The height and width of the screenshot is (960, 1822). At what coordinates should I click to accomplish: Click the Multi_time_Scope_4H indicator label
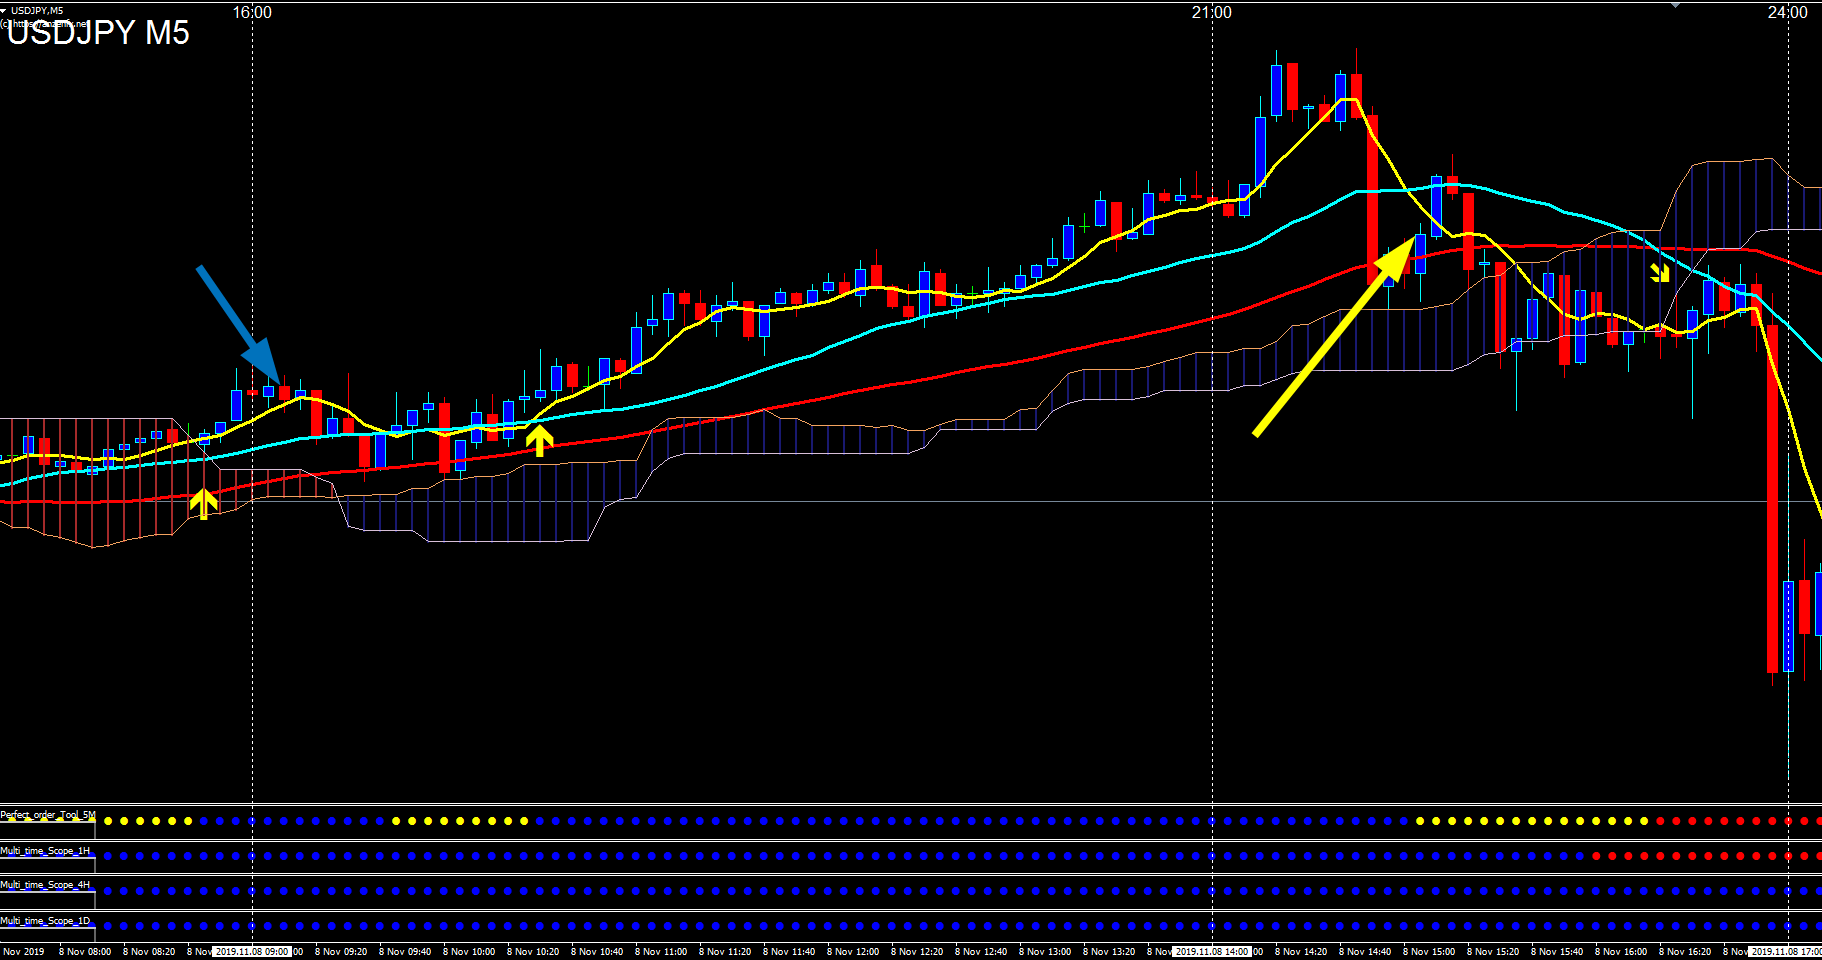pos(45,885)
